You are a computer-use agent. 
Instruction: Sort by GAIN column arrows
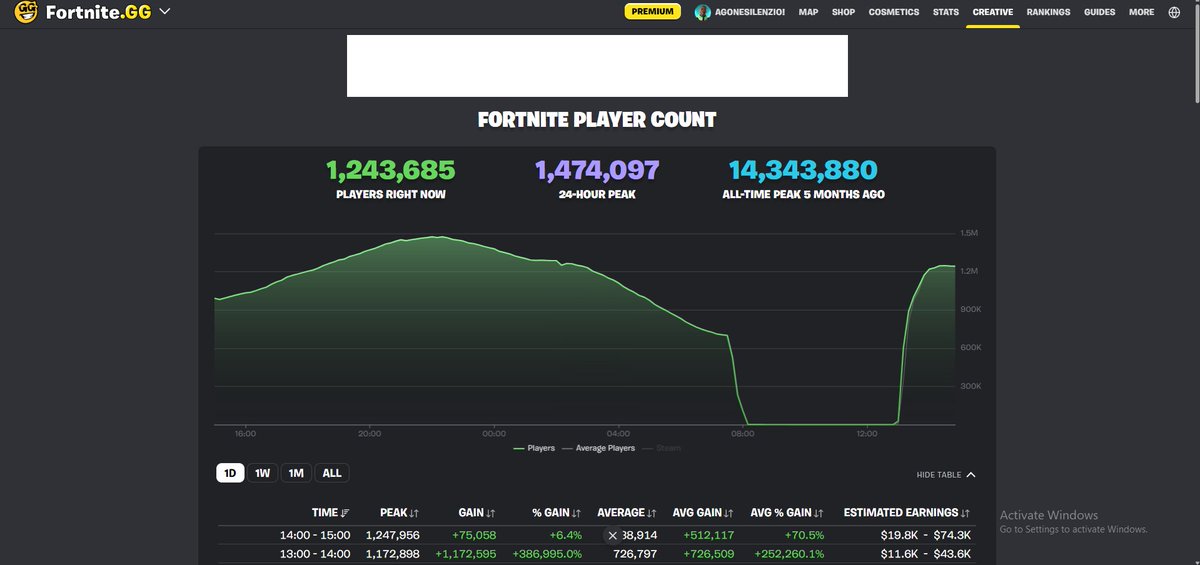click(x=491, y=513)
